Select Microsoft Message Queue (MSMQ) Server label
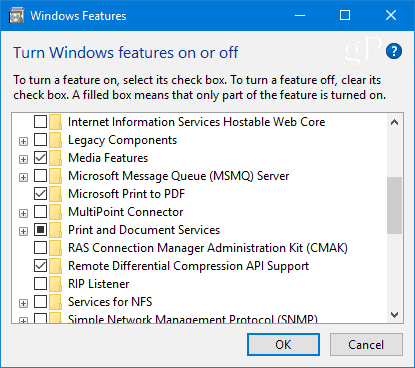The height and width of the screenshot is (368, 415). tap(178, 176)
